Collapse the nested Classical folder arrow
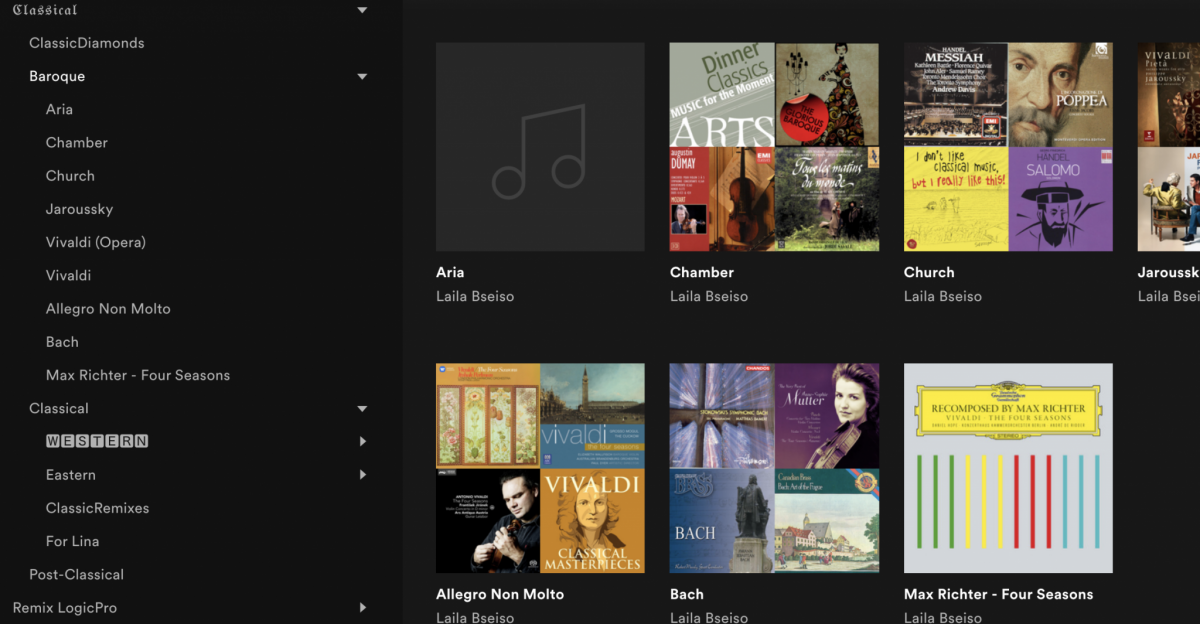This screenshot has width=1200, height=624. click(x=362, y=408)
